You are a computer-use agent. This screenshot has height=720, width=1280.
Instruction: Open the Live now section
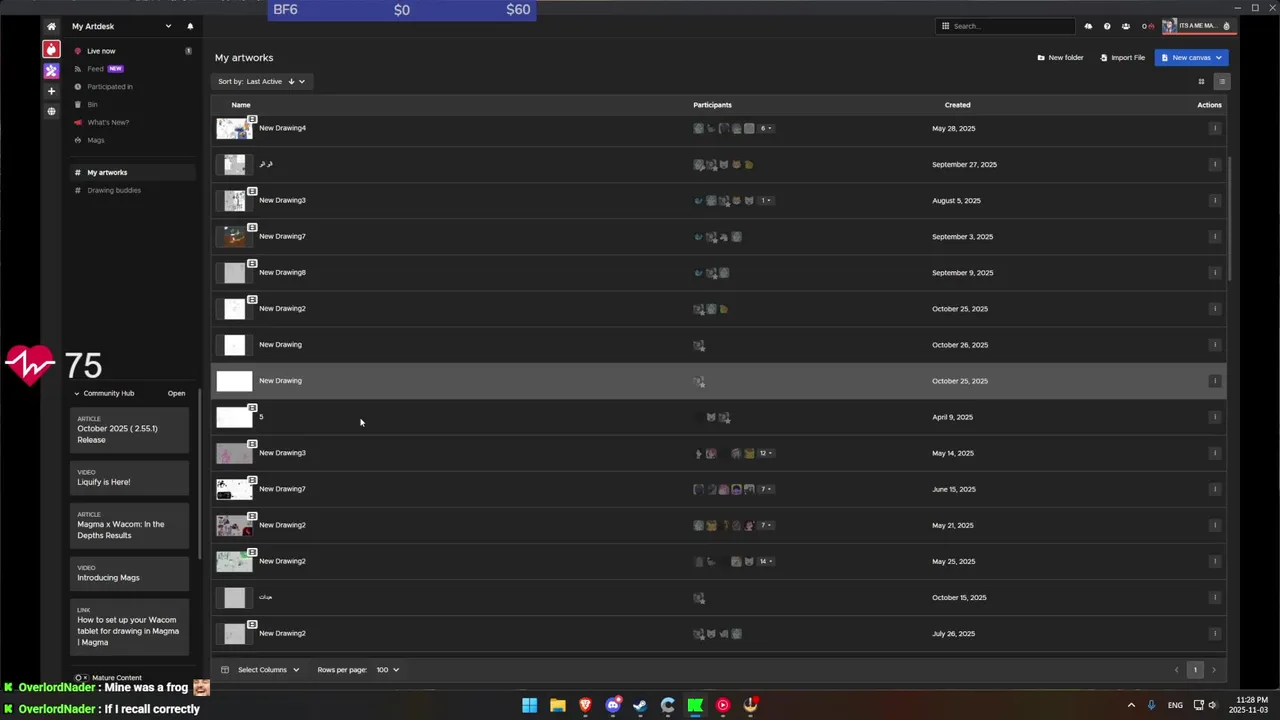(x=101, y=51)
